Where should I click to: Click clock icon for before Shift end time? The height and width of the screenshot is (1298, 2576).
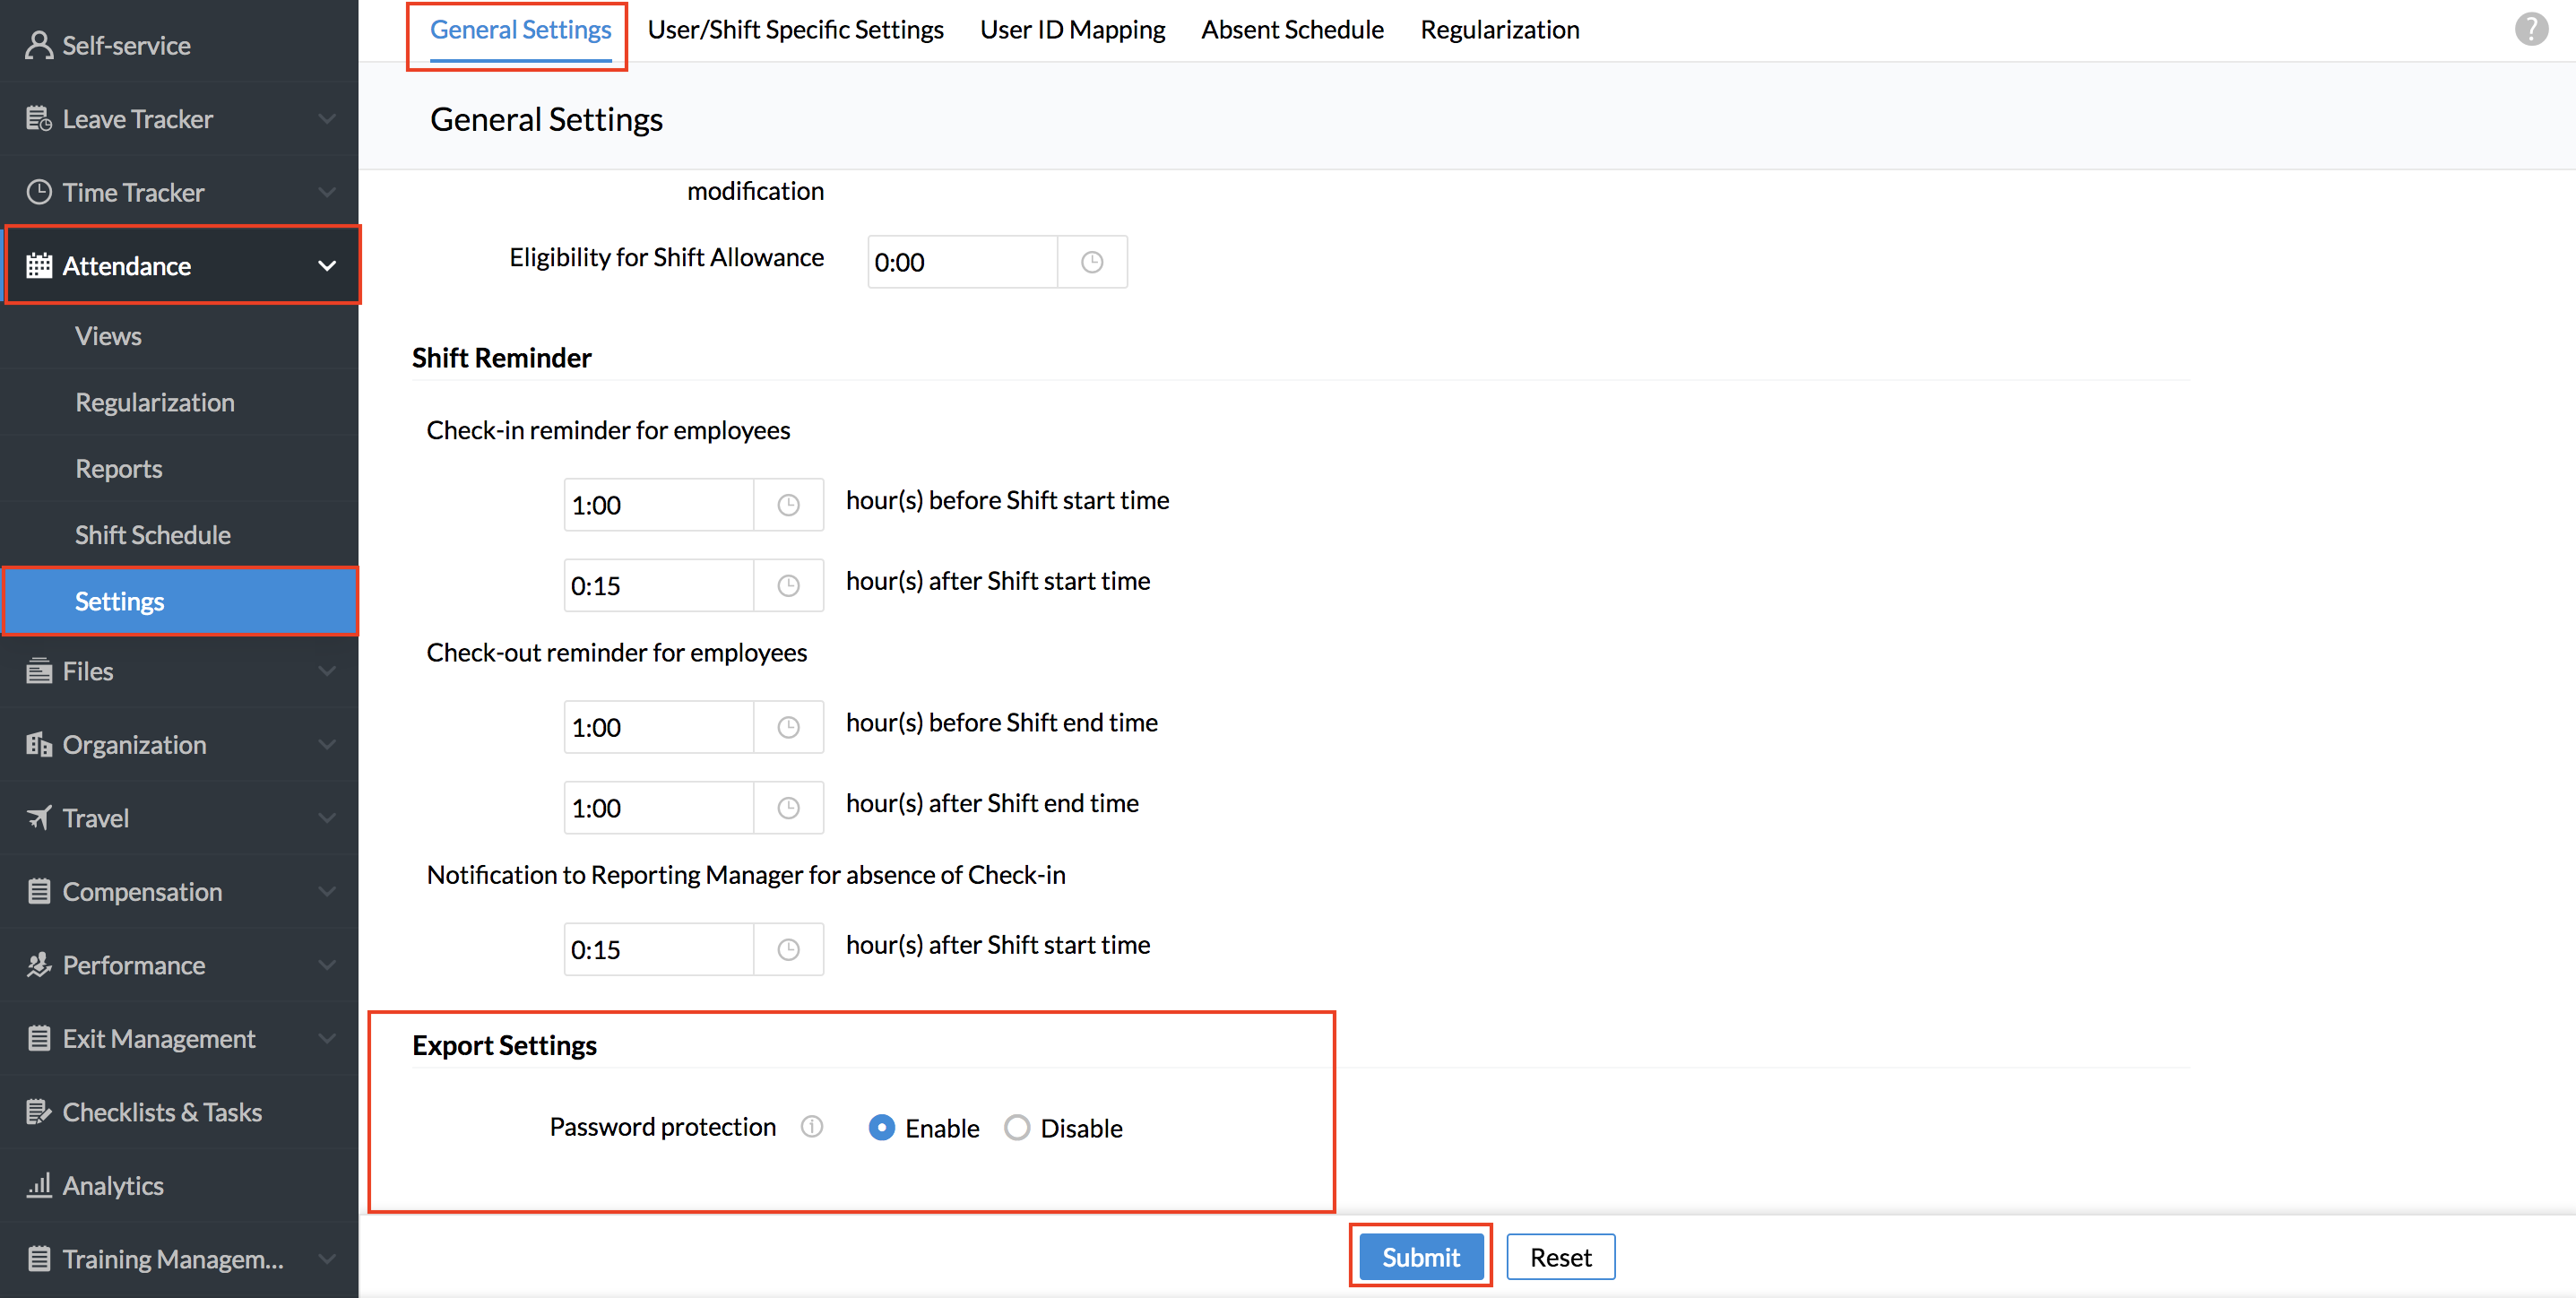788,727
